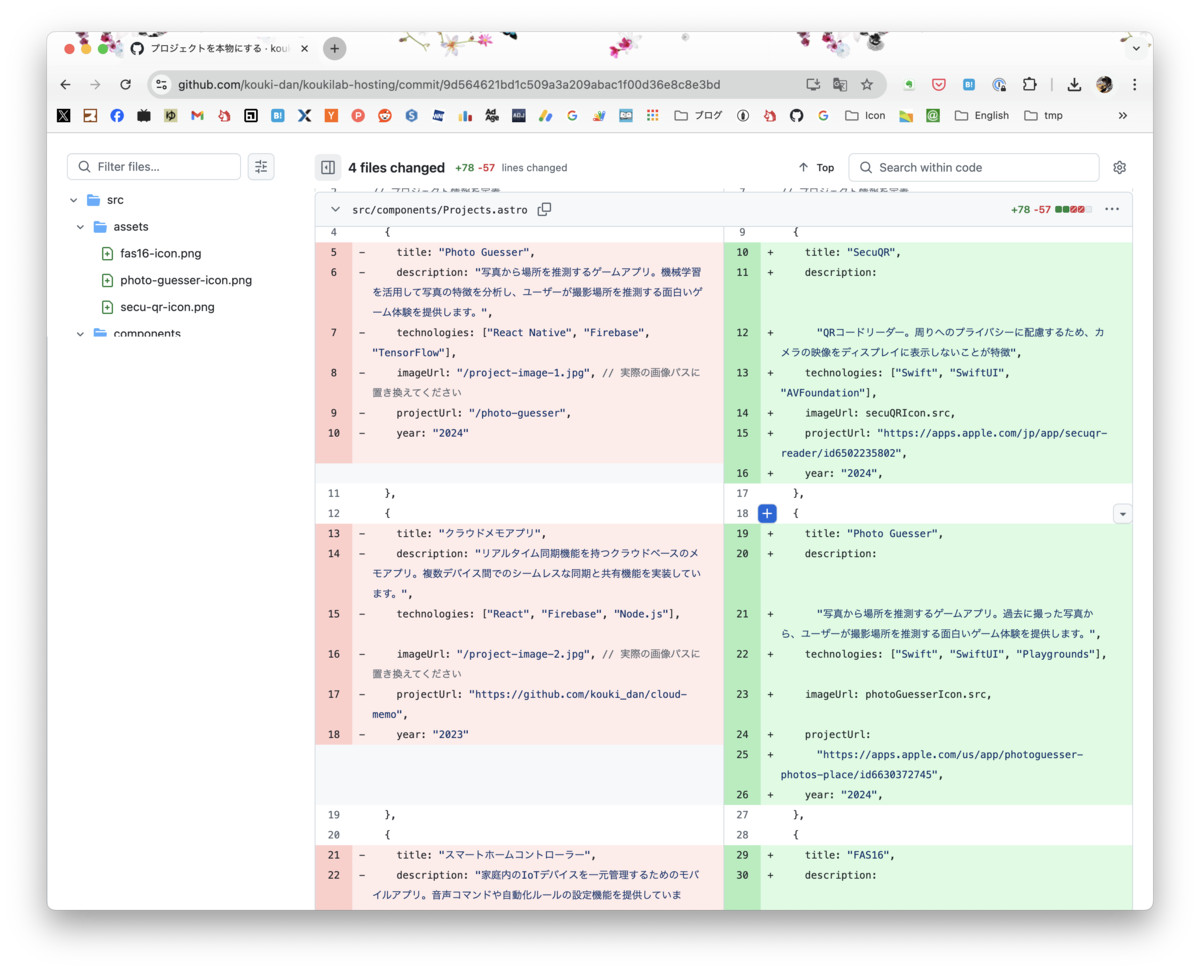
Task: Click the Filter files input
Action: click(154, 167)
